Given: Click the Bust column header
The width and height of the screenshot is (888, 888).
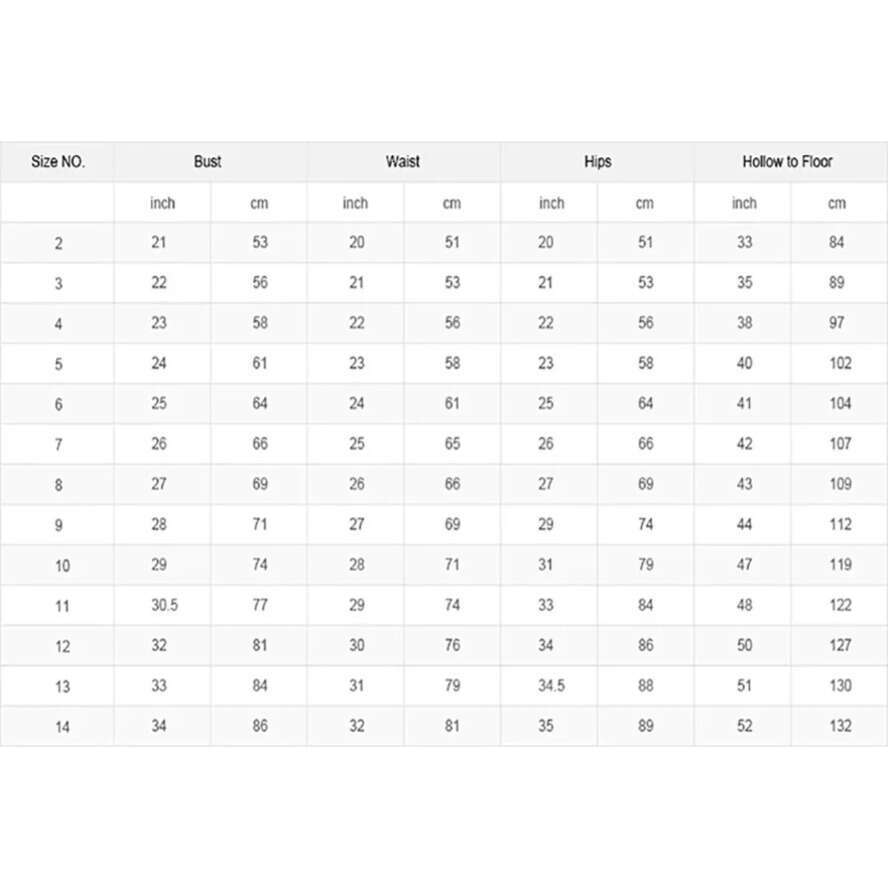Looking at the screenshot, I should pos(208,161).
